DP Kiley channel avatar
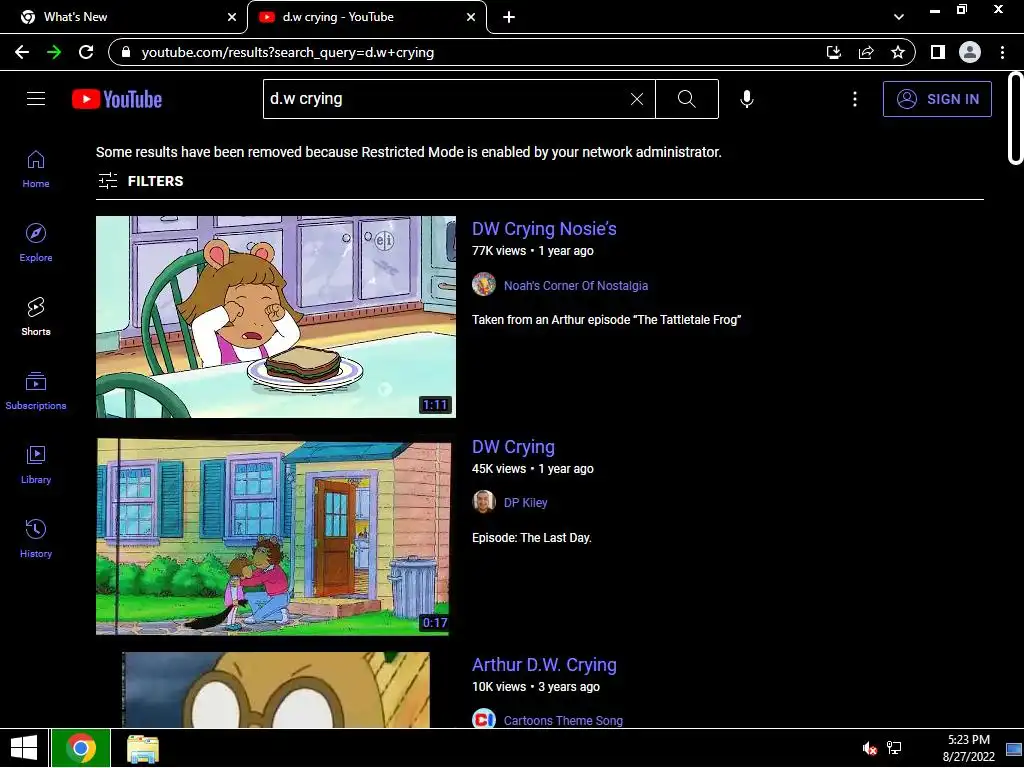Screen dimensions: 1024x768 [484, 502]
